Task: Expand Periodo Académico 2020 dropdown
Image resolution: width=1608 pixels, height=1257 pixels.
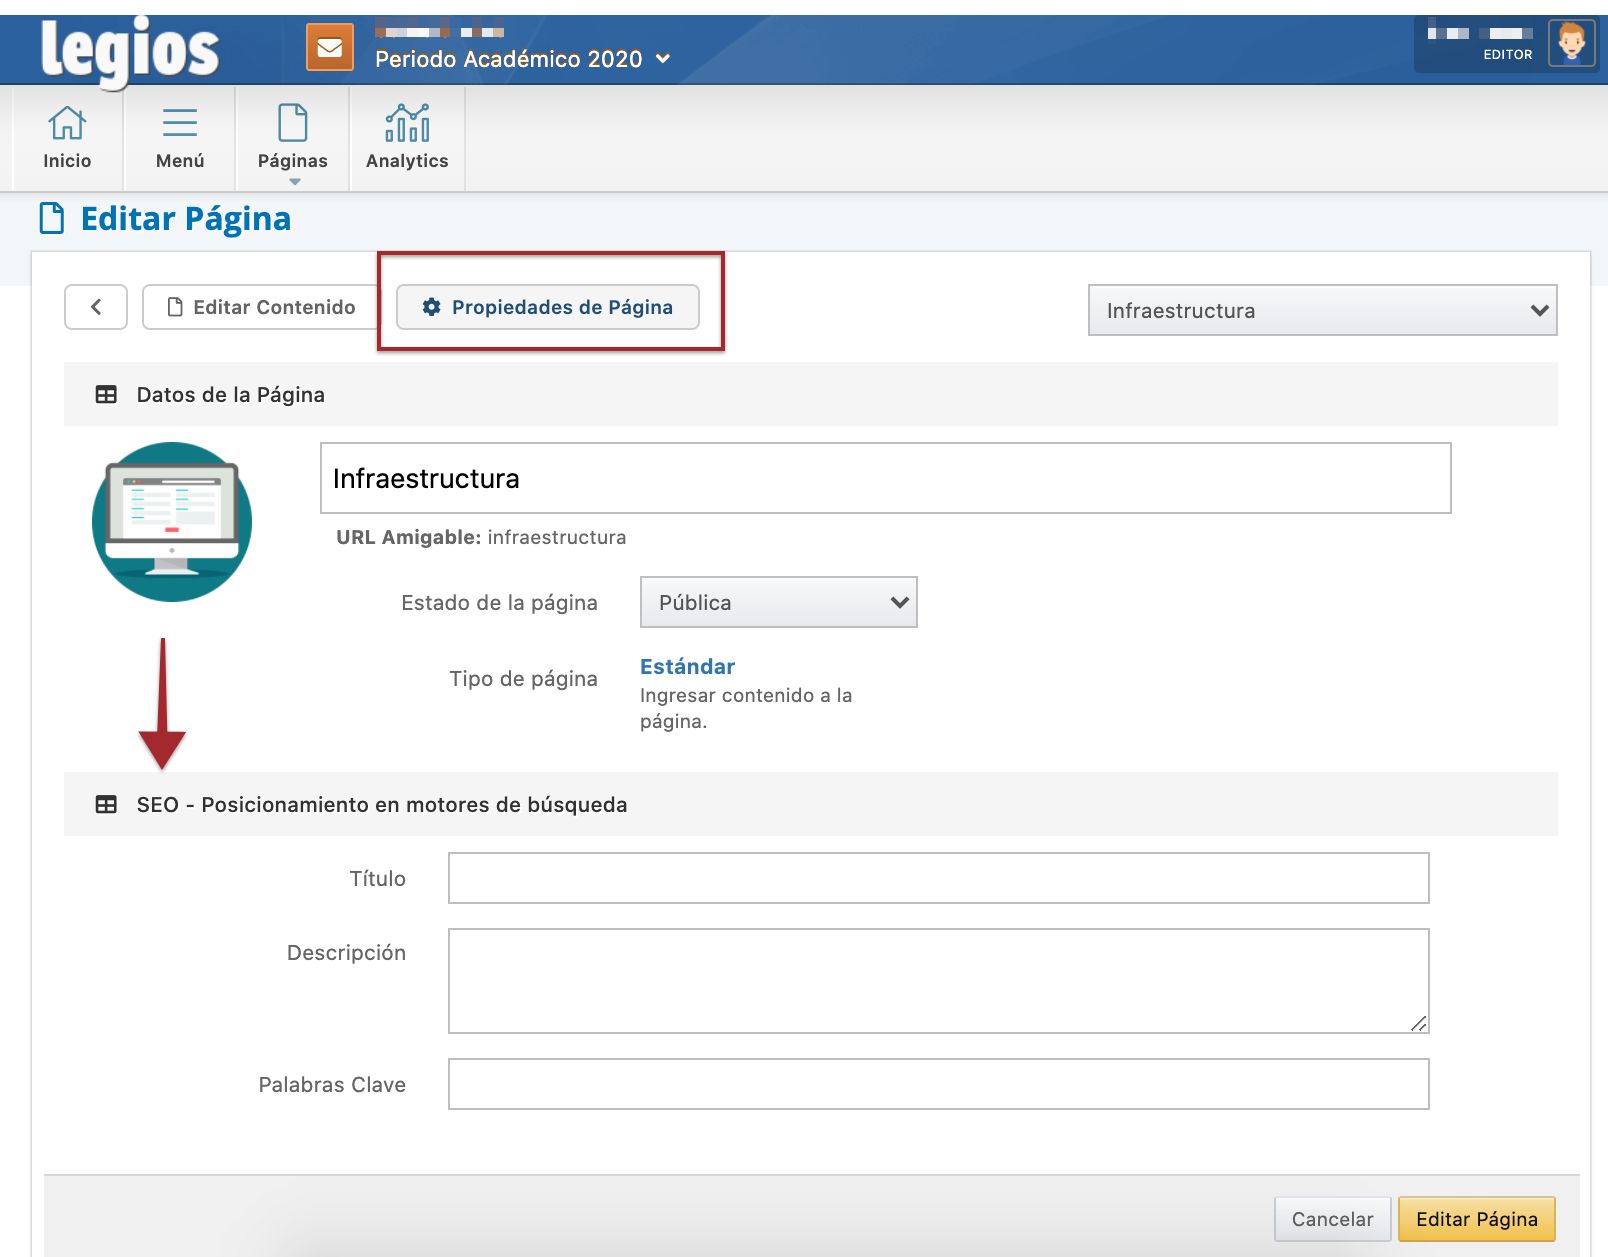Action: [x=522, y=59]
